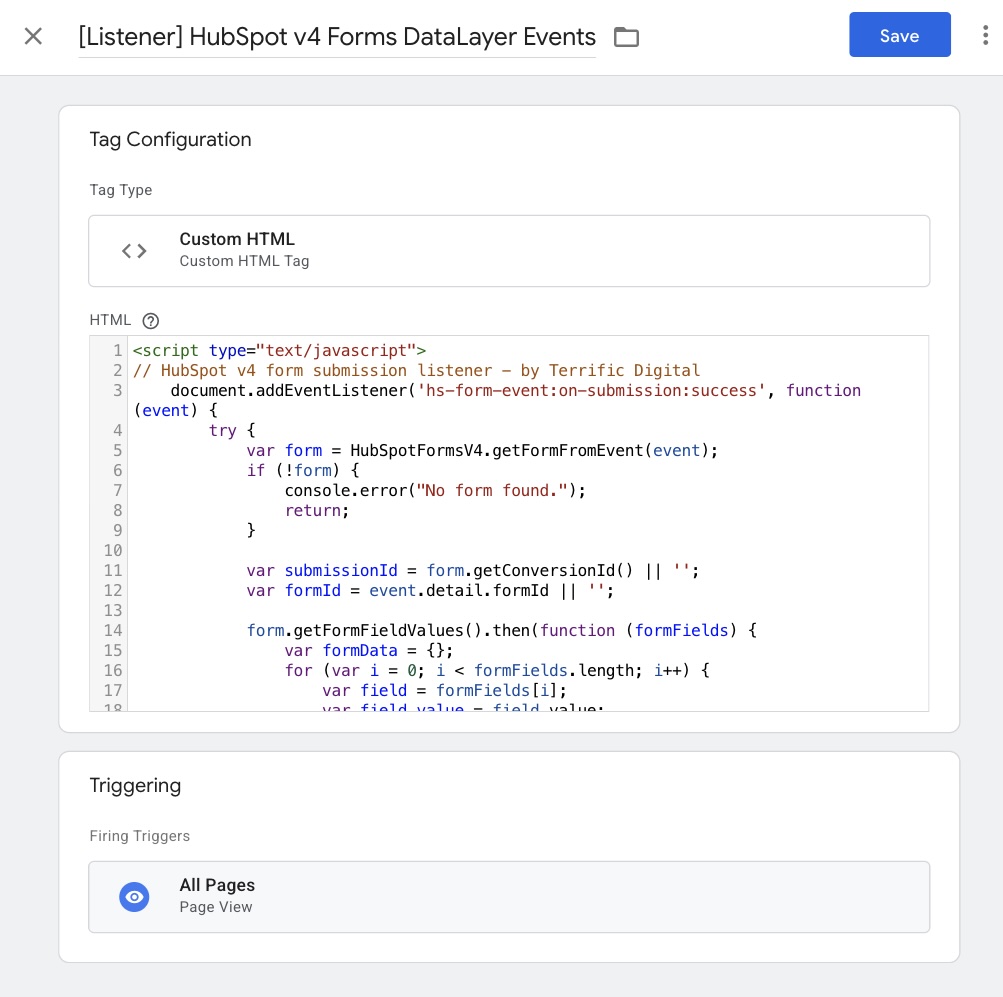Click the 'var formData = {}' line
Image resolution: width=1003 pixels, height=997 pixels.
[369, 650]
